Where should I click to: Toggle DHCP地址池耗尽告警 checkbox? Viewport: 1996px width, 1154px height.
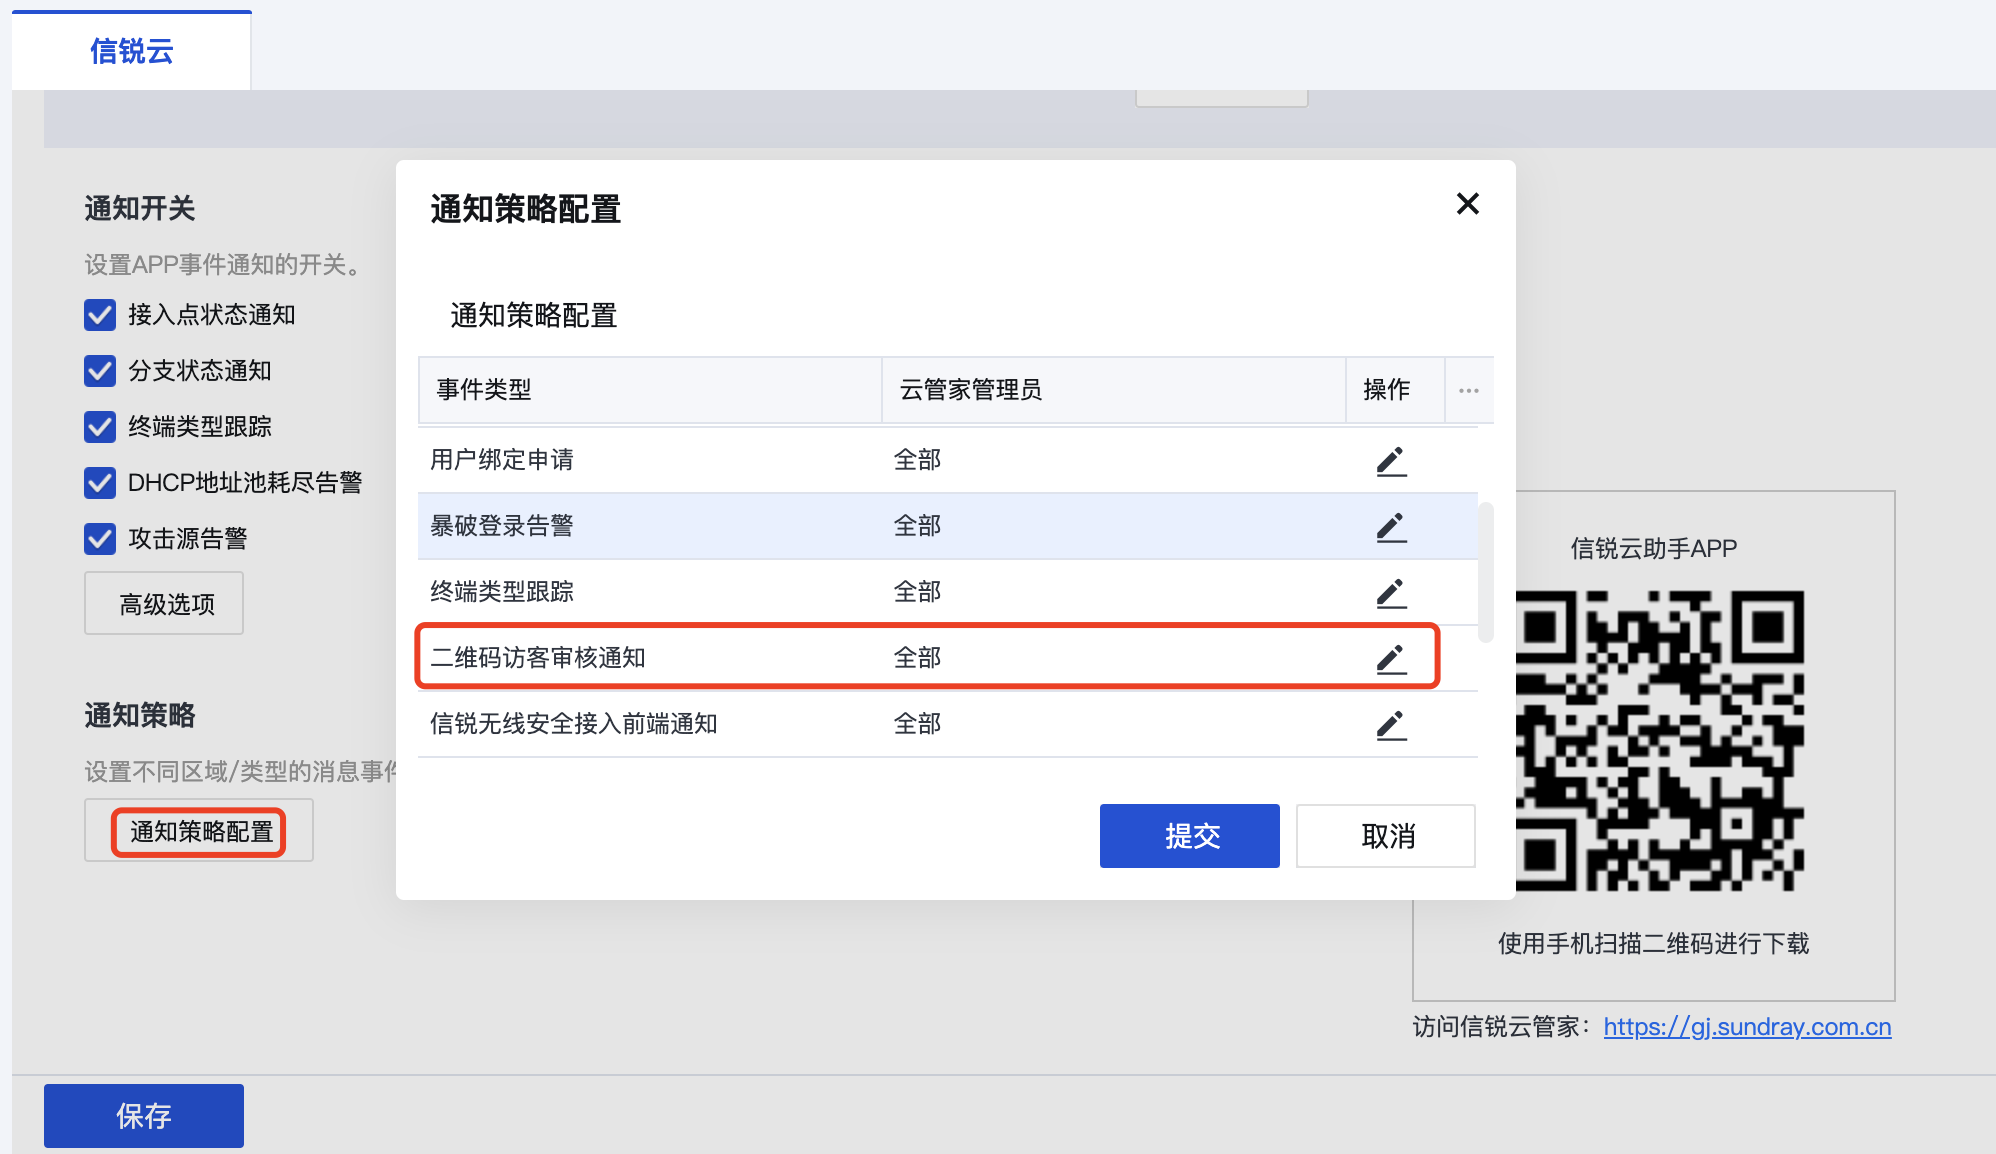pos(100,483)
